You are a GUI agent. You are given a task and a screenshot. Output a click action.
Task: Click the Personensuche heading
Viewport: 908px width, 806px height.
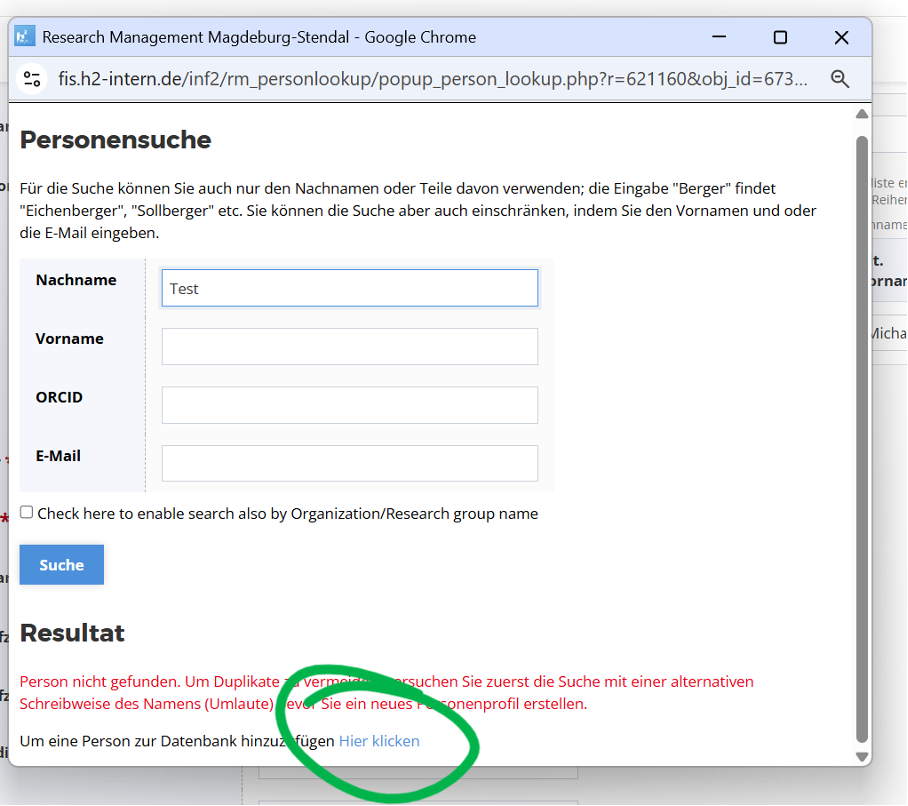point(115,140)
